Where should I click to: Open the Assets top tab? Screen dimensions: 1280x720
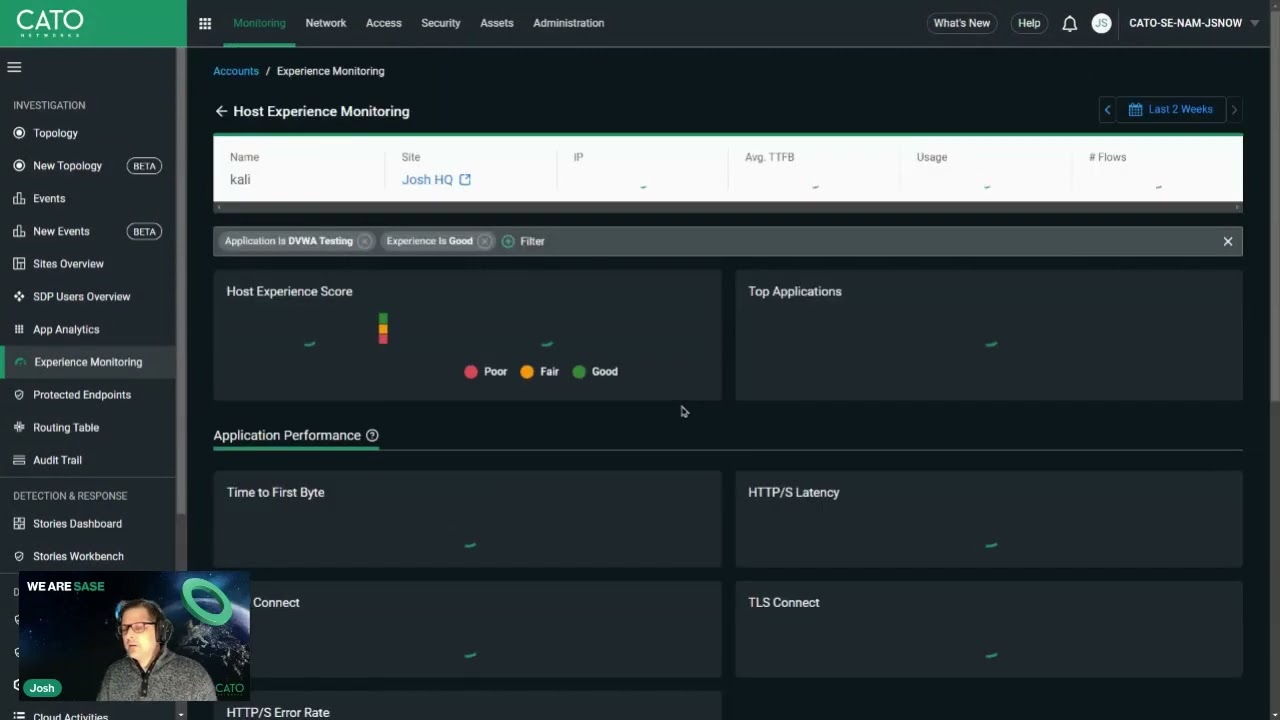pos(497,23)
